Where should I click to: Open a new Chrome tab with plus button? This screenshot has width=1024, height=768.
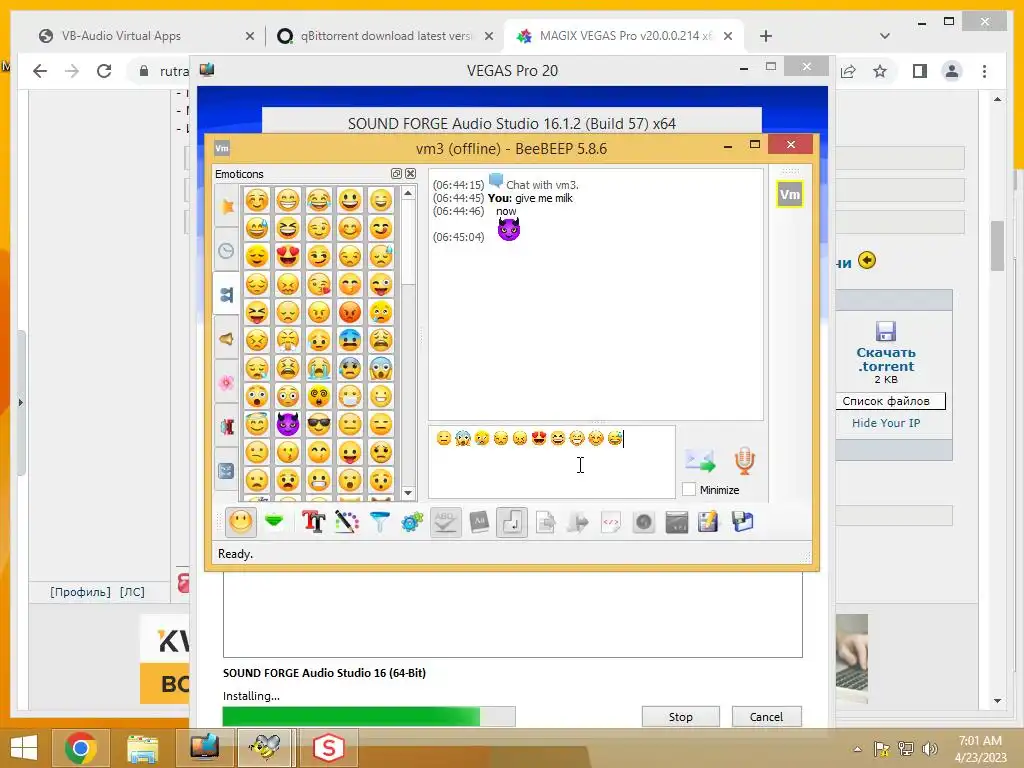tap(766, 36)
